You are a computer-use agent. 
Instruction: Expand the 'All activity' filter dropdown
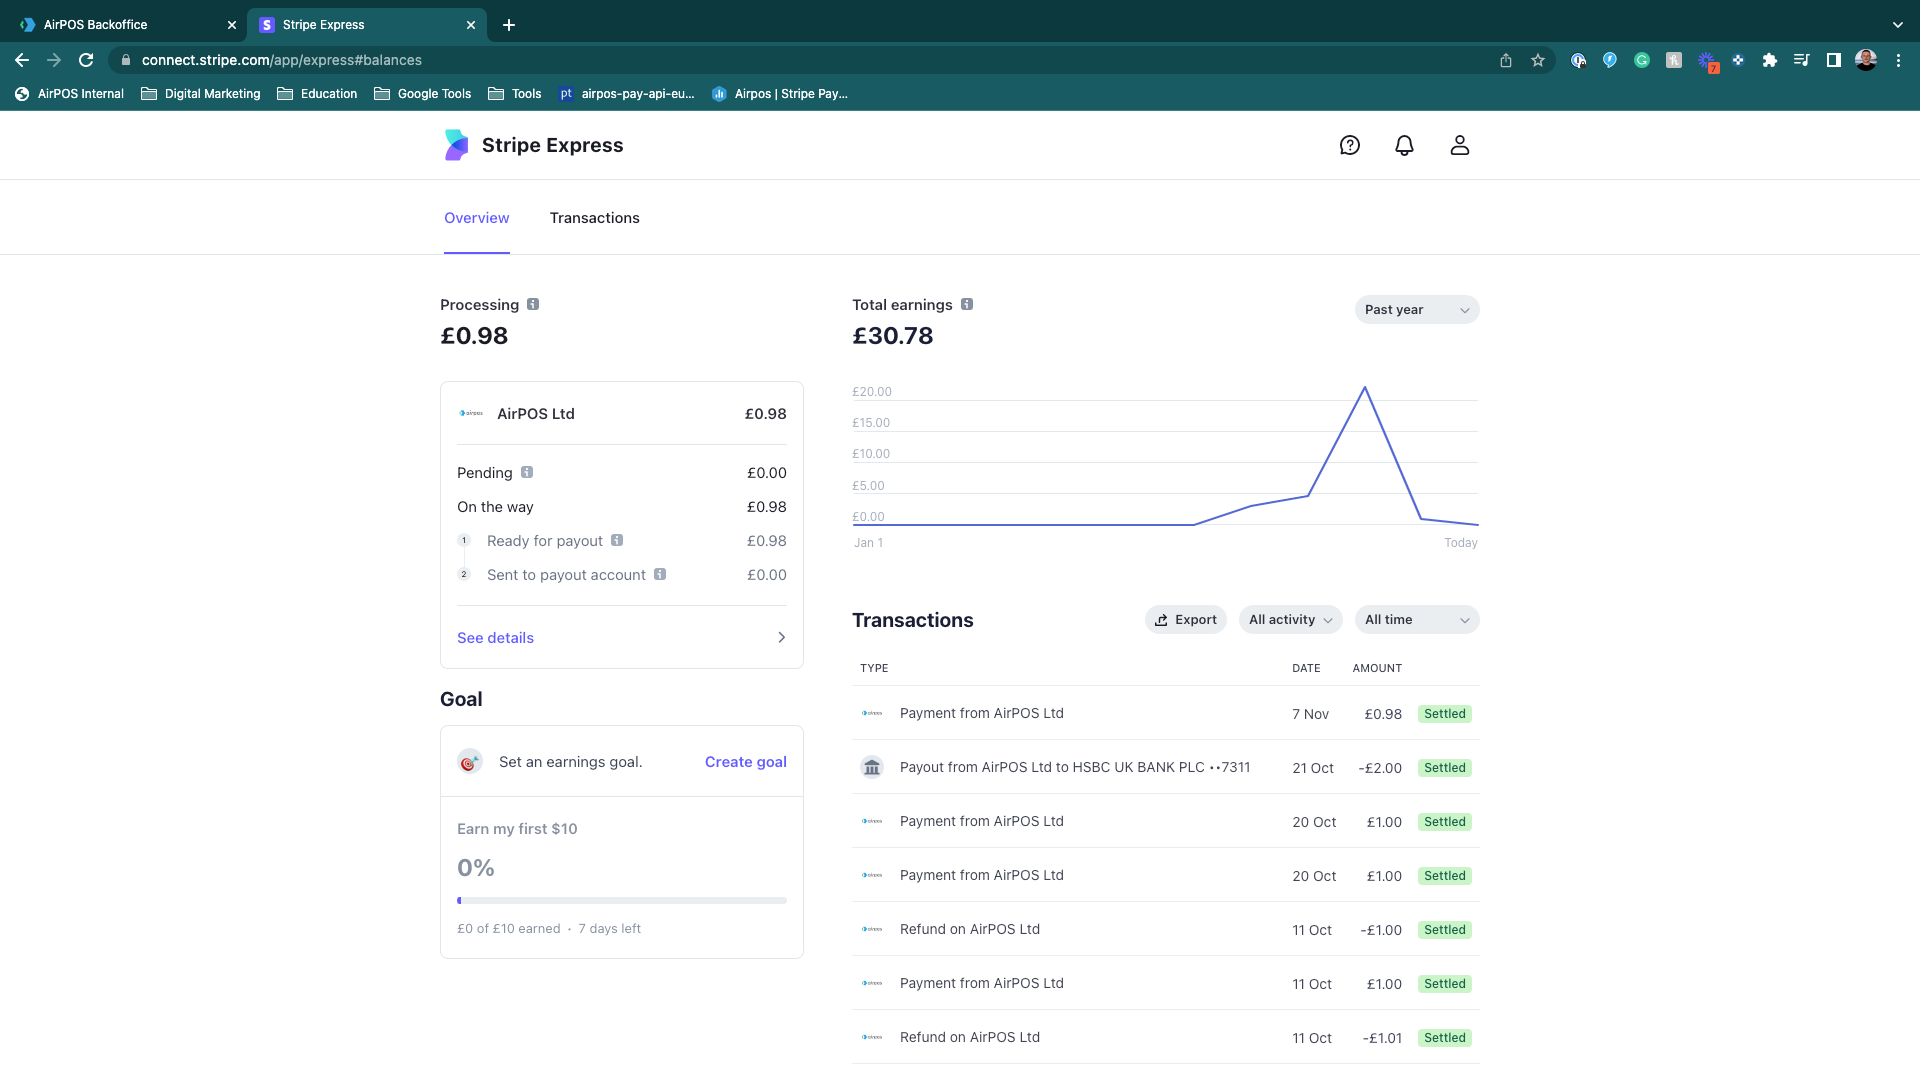coord(1290,620)
